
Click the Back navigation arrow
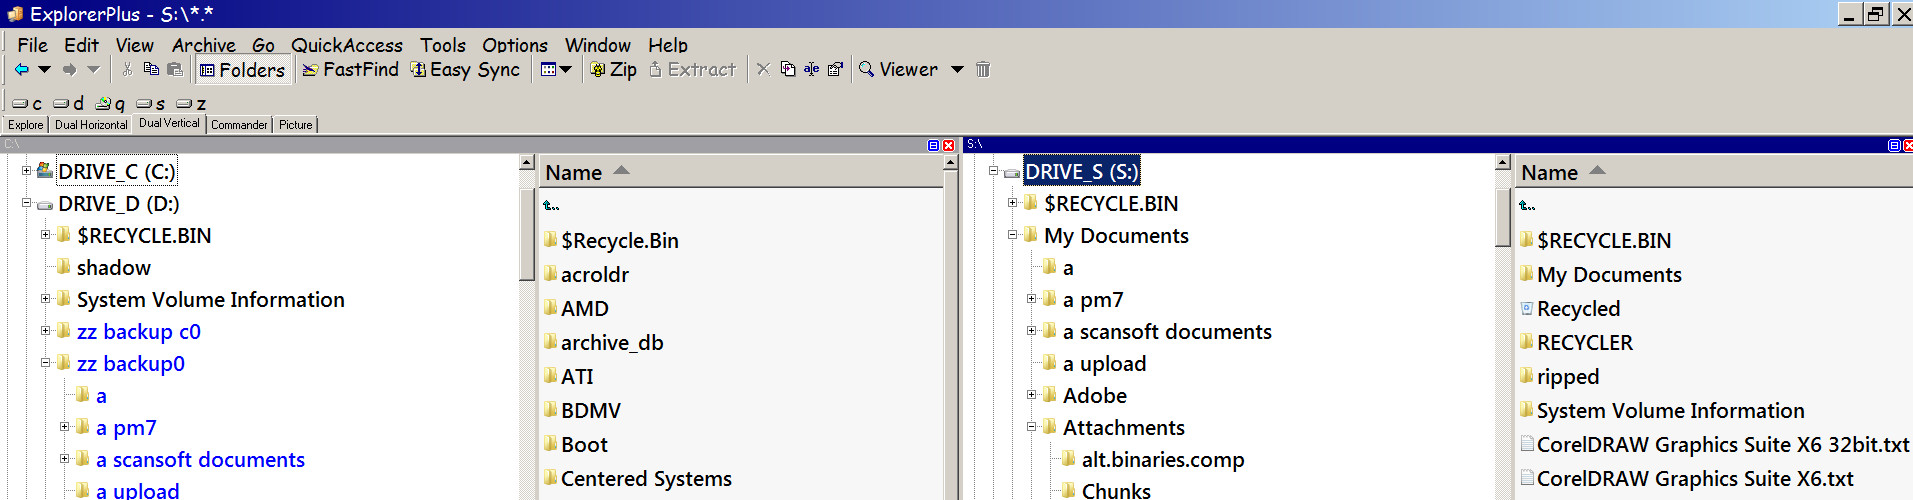[21, 69]
